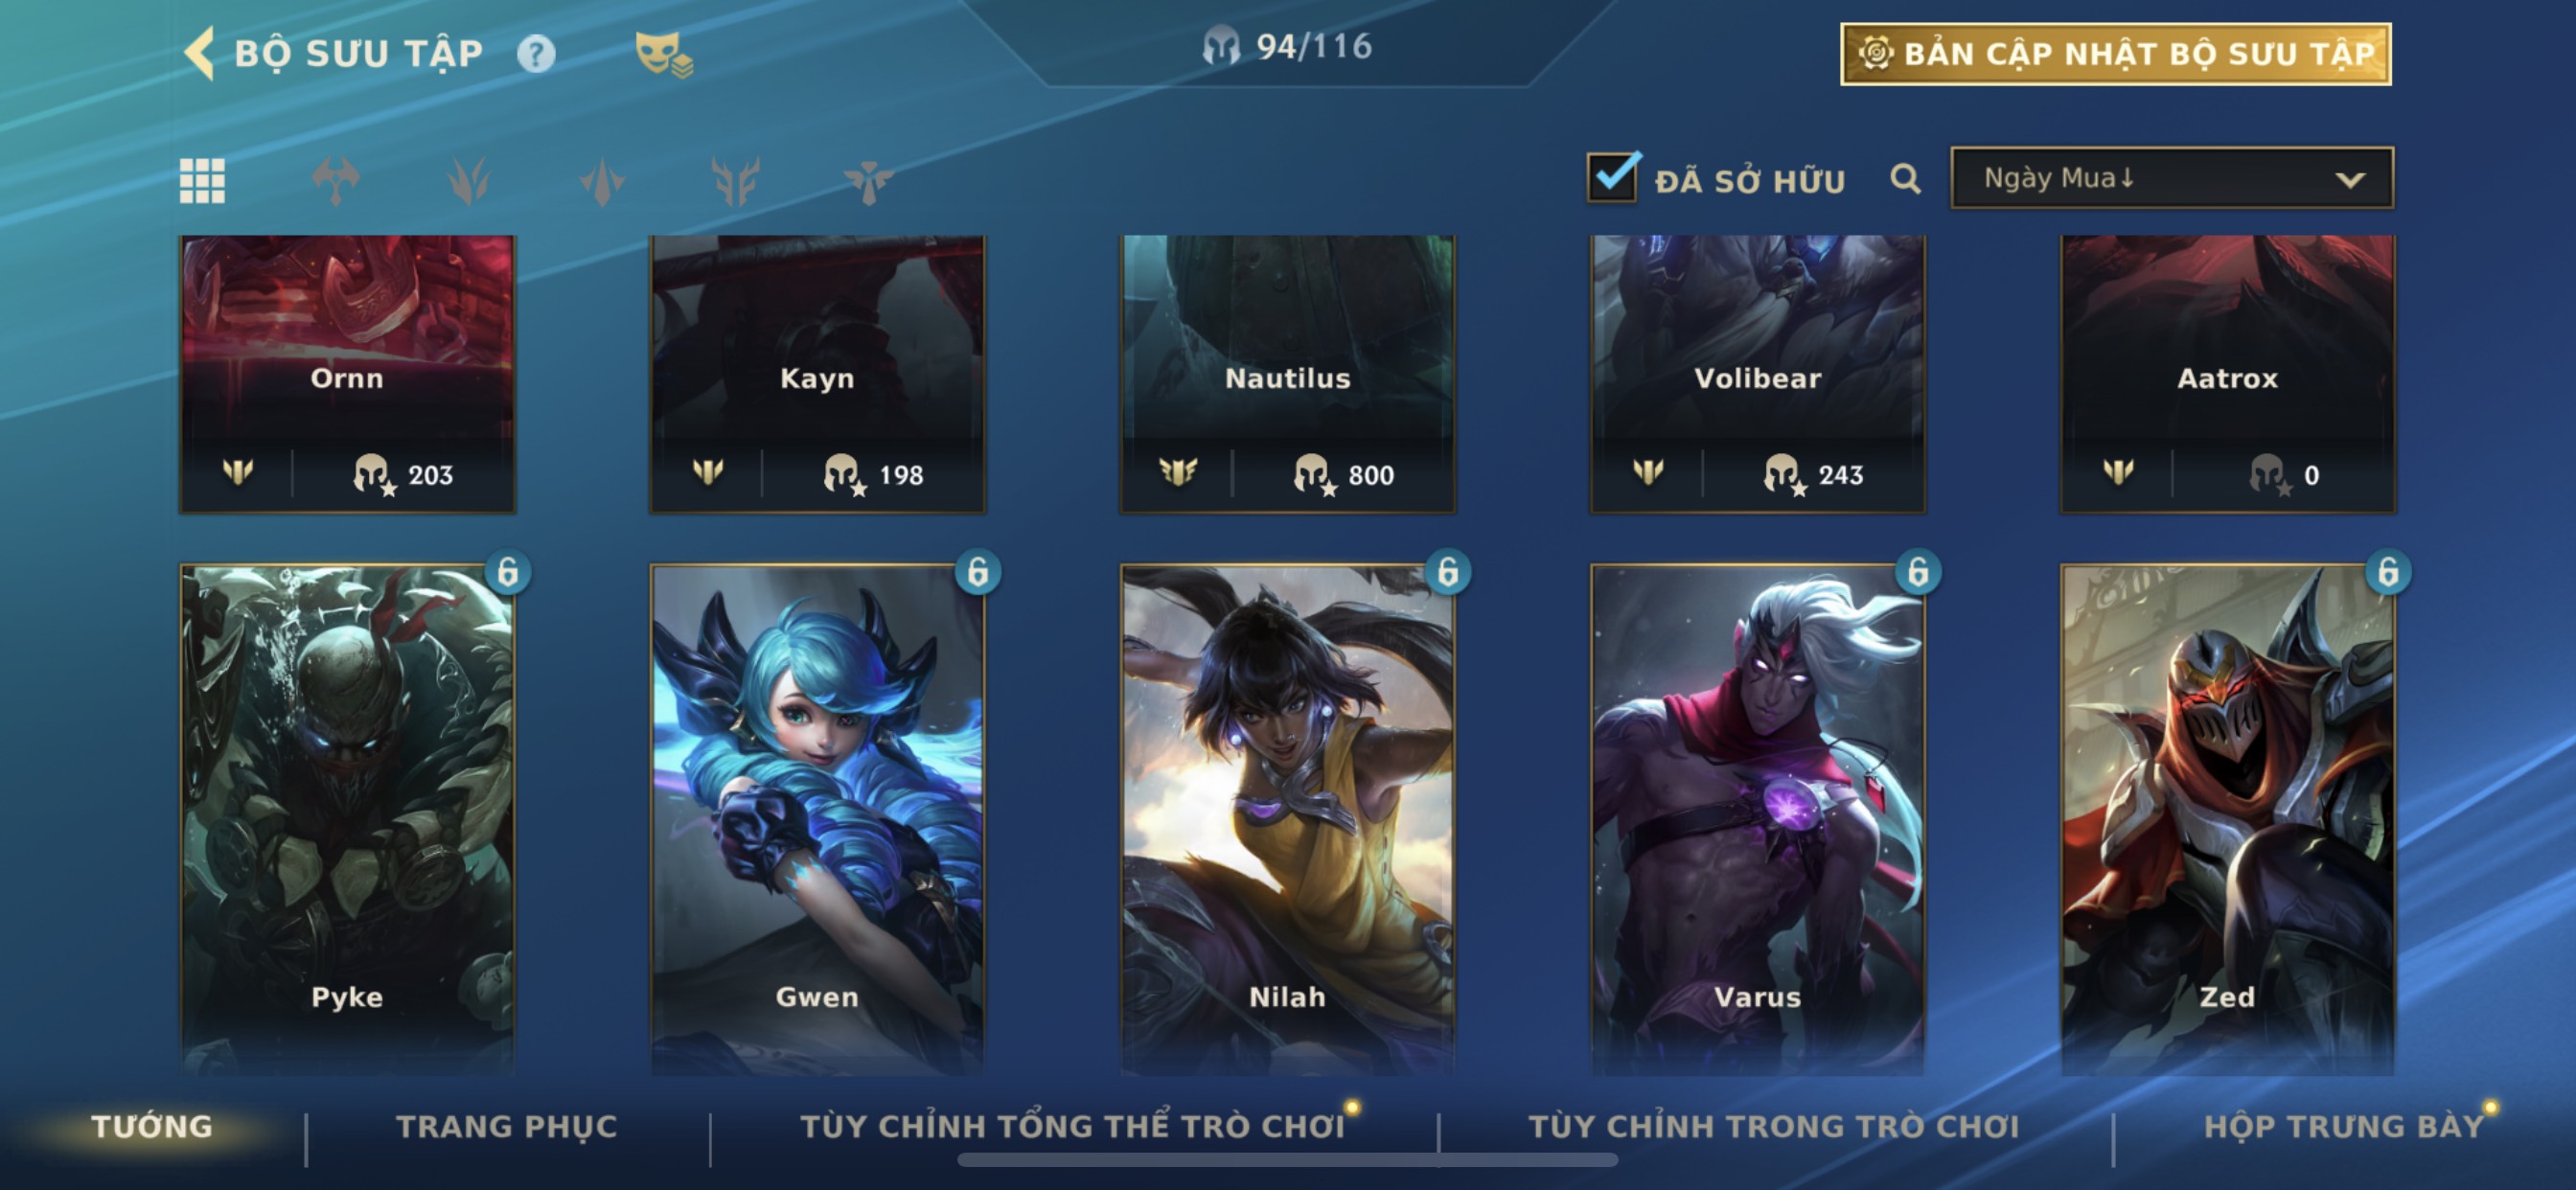
Task: Open the theater mask with coins icon
Action: coord(664,53)
